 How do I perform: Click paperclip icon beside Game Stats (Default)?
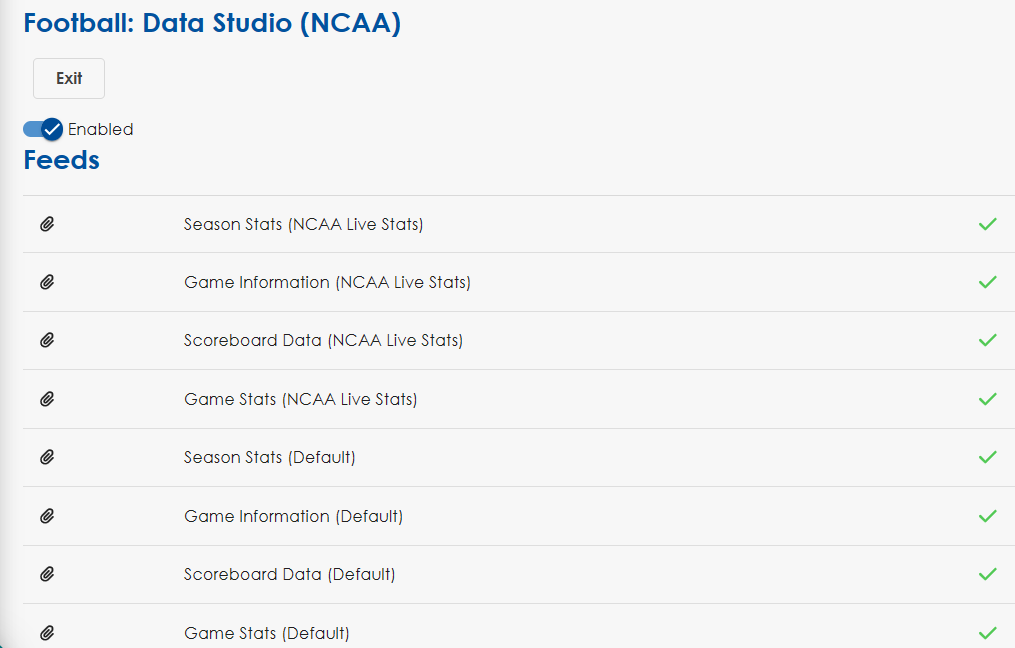[47, 633]
